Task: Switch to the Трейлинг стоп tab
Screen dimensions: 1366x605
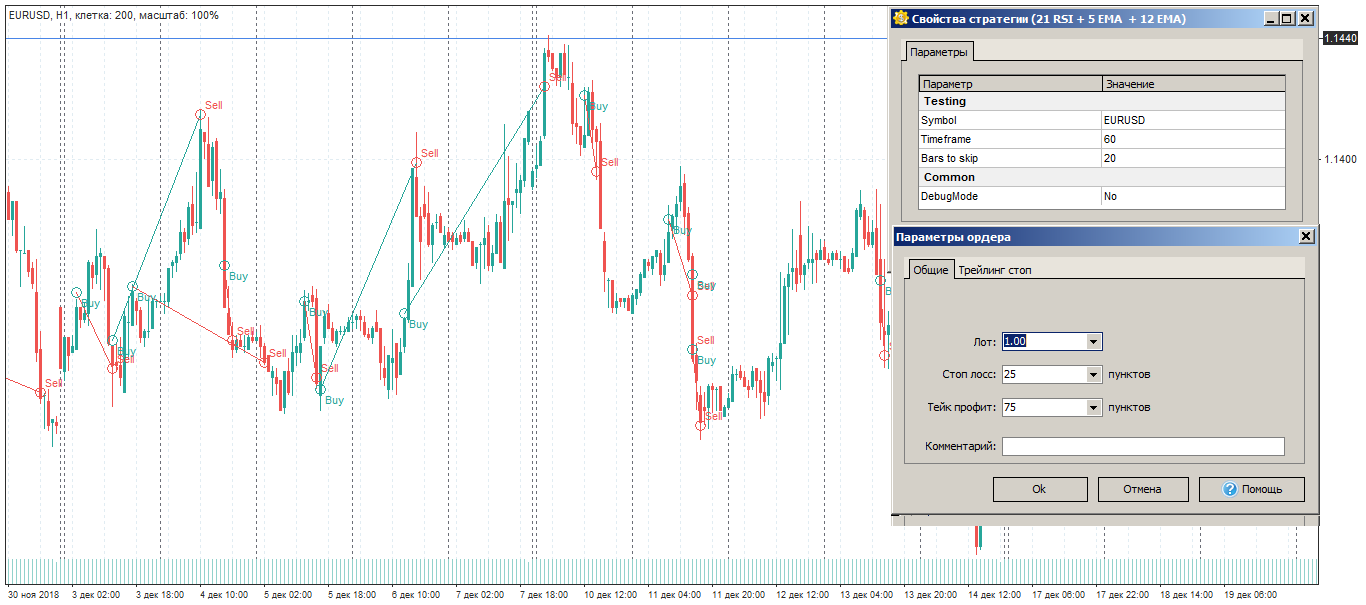Action: [996, 270]
